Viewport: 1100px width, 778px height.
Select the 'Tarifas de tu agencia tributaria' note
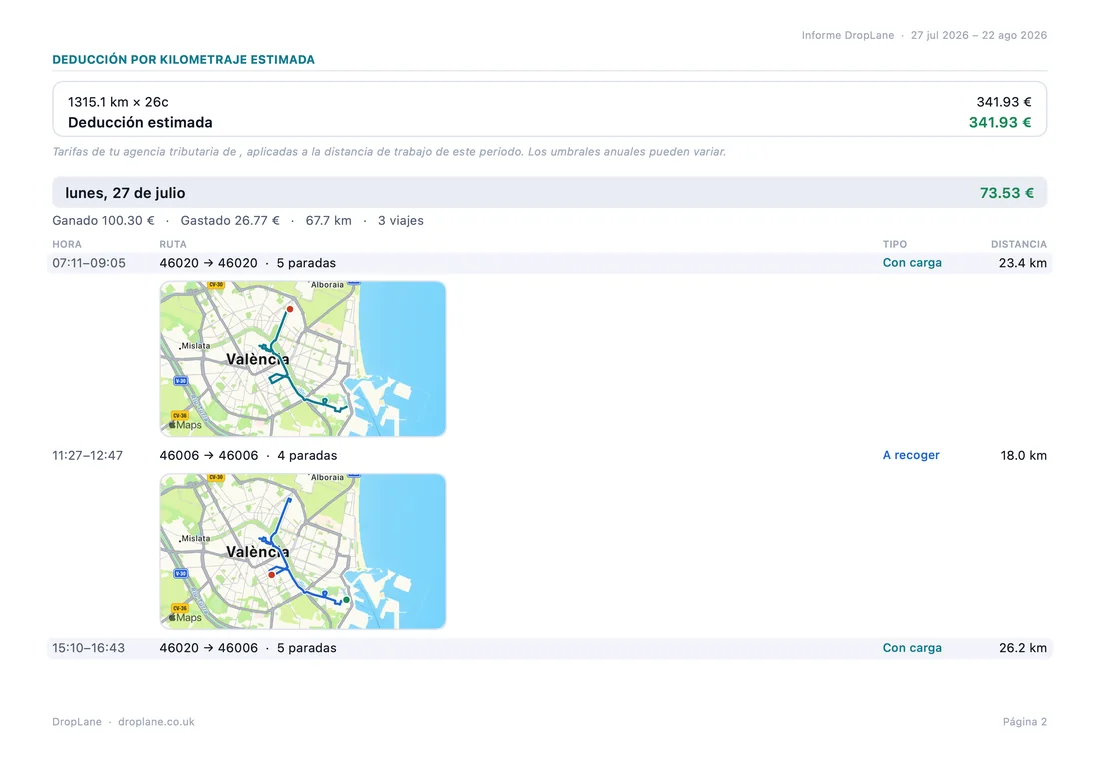pyautogui.click(x=389, y=152)
